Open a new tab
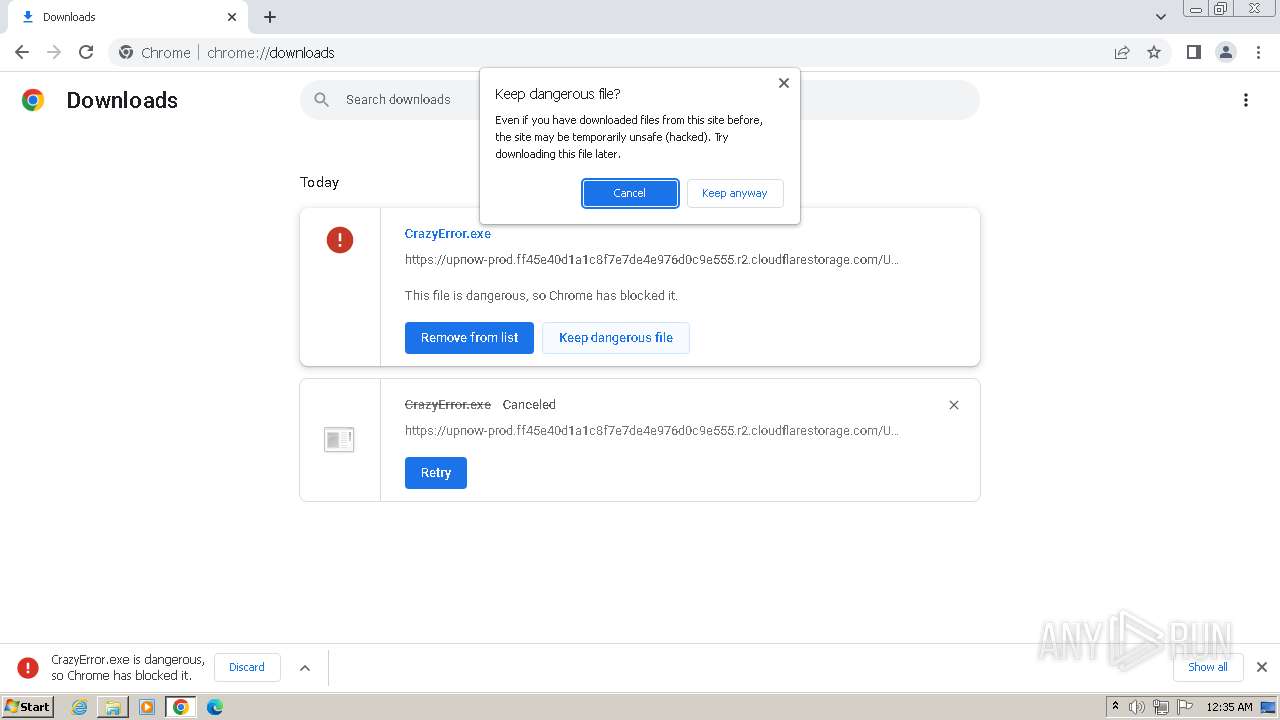The image size is (1280, 720). [x=270, y=17]
